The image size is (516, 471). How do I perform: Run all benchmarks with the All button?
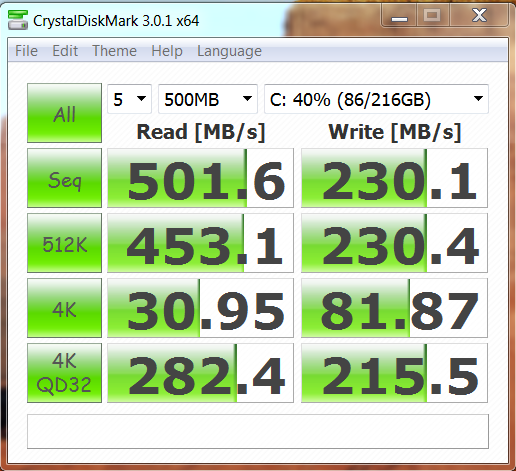[64, 113]
